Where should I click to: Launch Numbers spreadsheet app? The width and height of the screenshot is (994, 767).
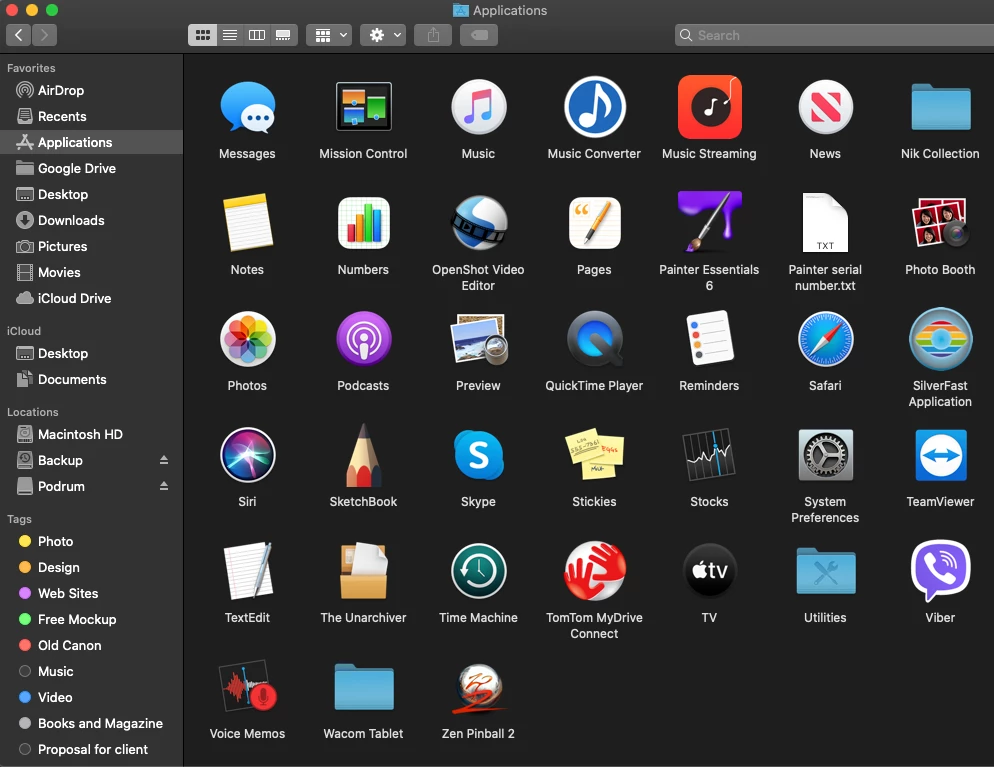[x=363, y=222]
